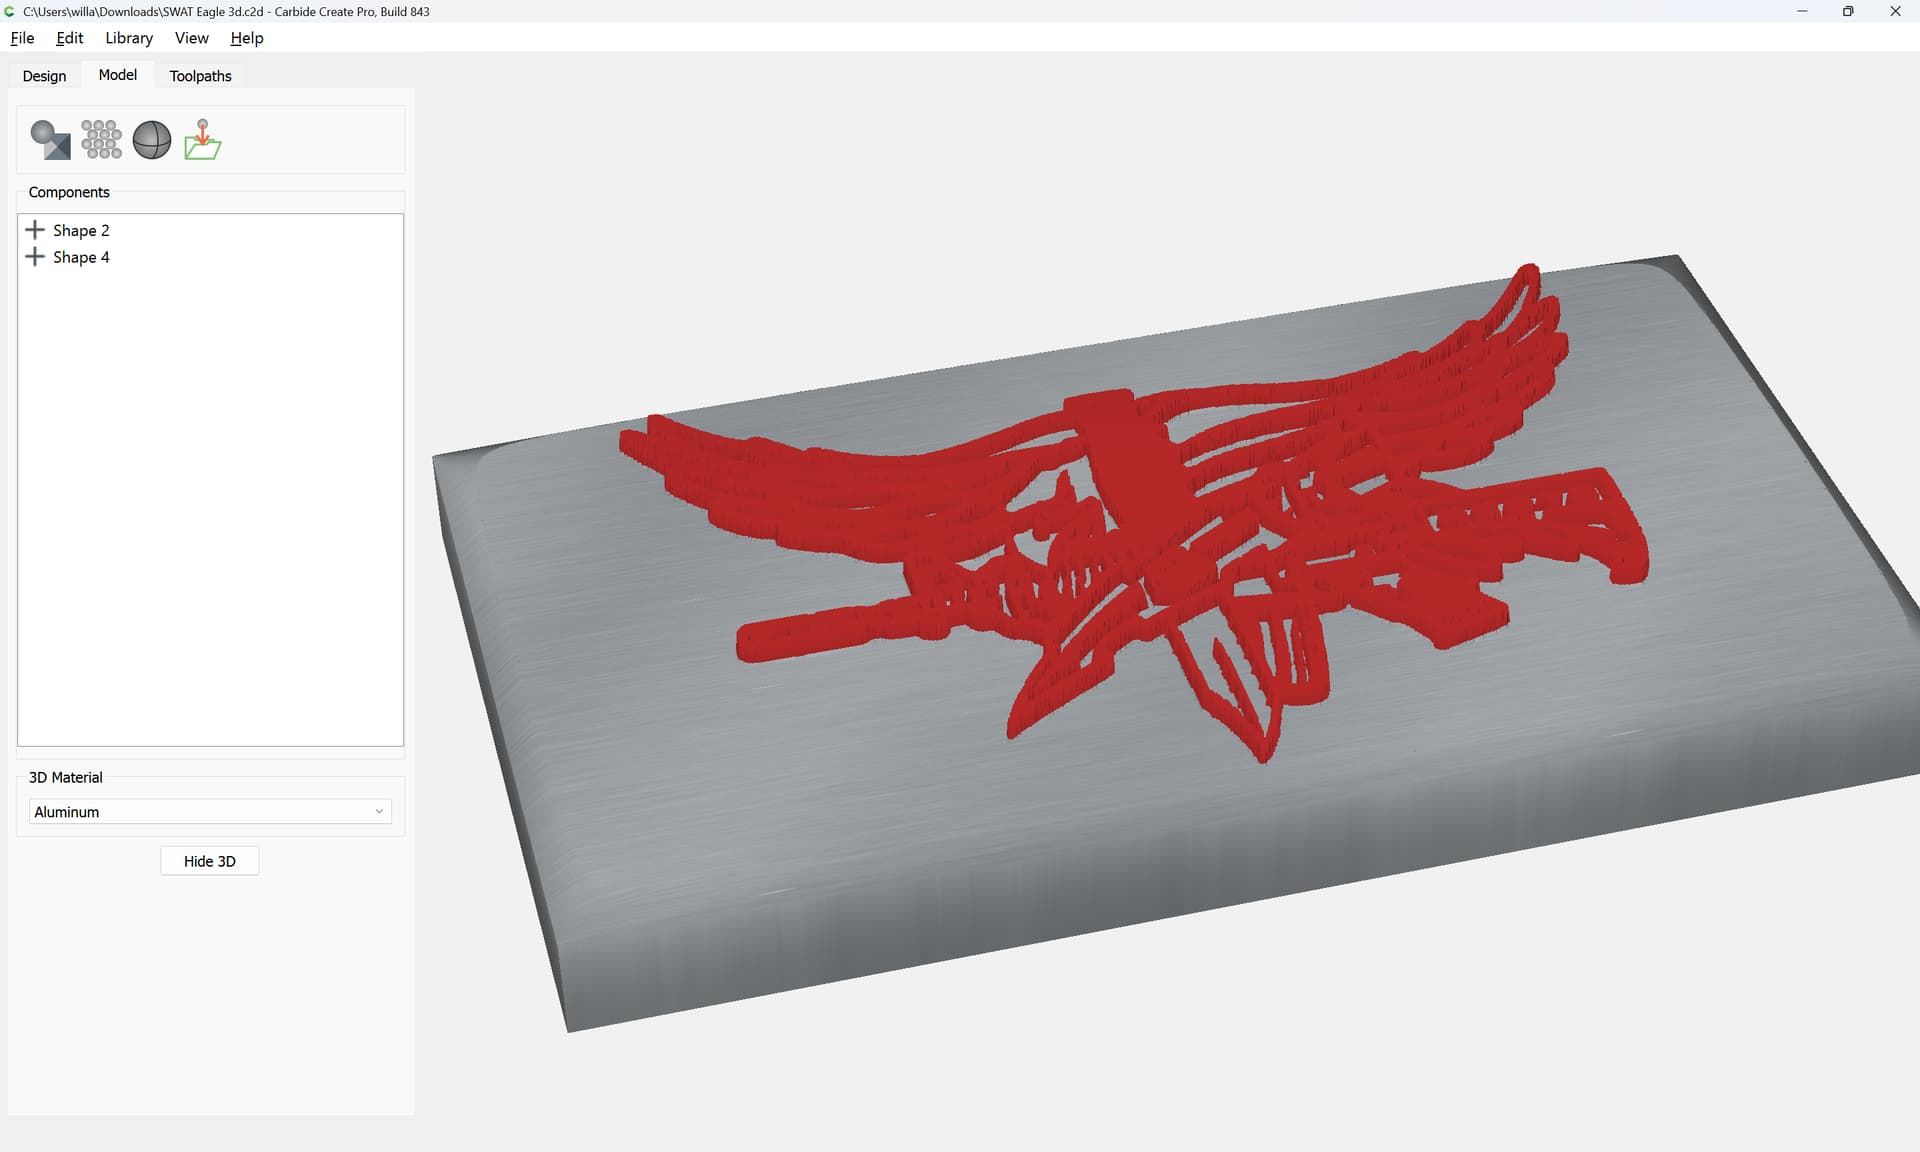Select the Shape 2 component
The width and height of the screenshot is (1920, 1152).
point(81,230)
